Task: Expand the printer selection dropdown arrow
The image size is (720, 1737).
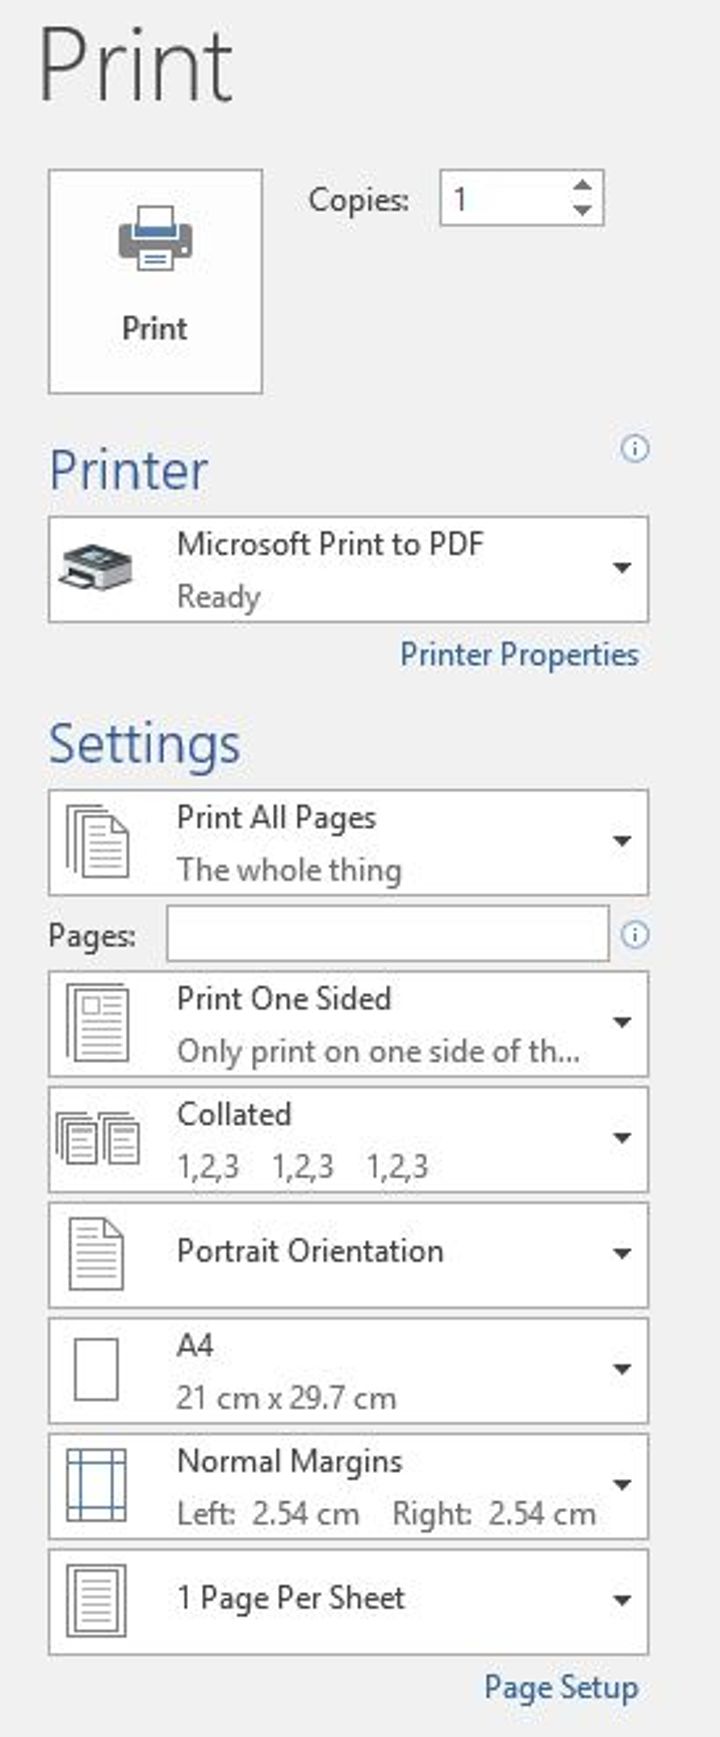Action: coord(622,568)
